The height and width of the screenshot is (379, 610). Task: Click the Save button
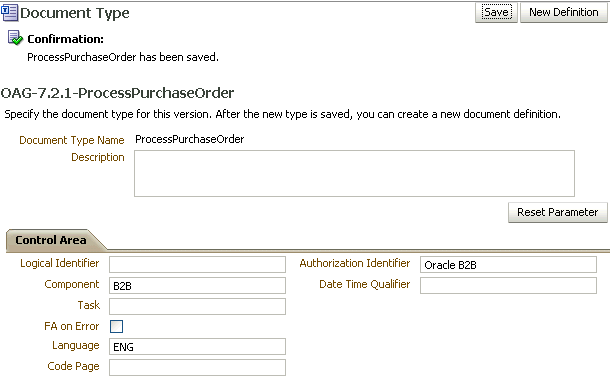click(x=496, y=12)
